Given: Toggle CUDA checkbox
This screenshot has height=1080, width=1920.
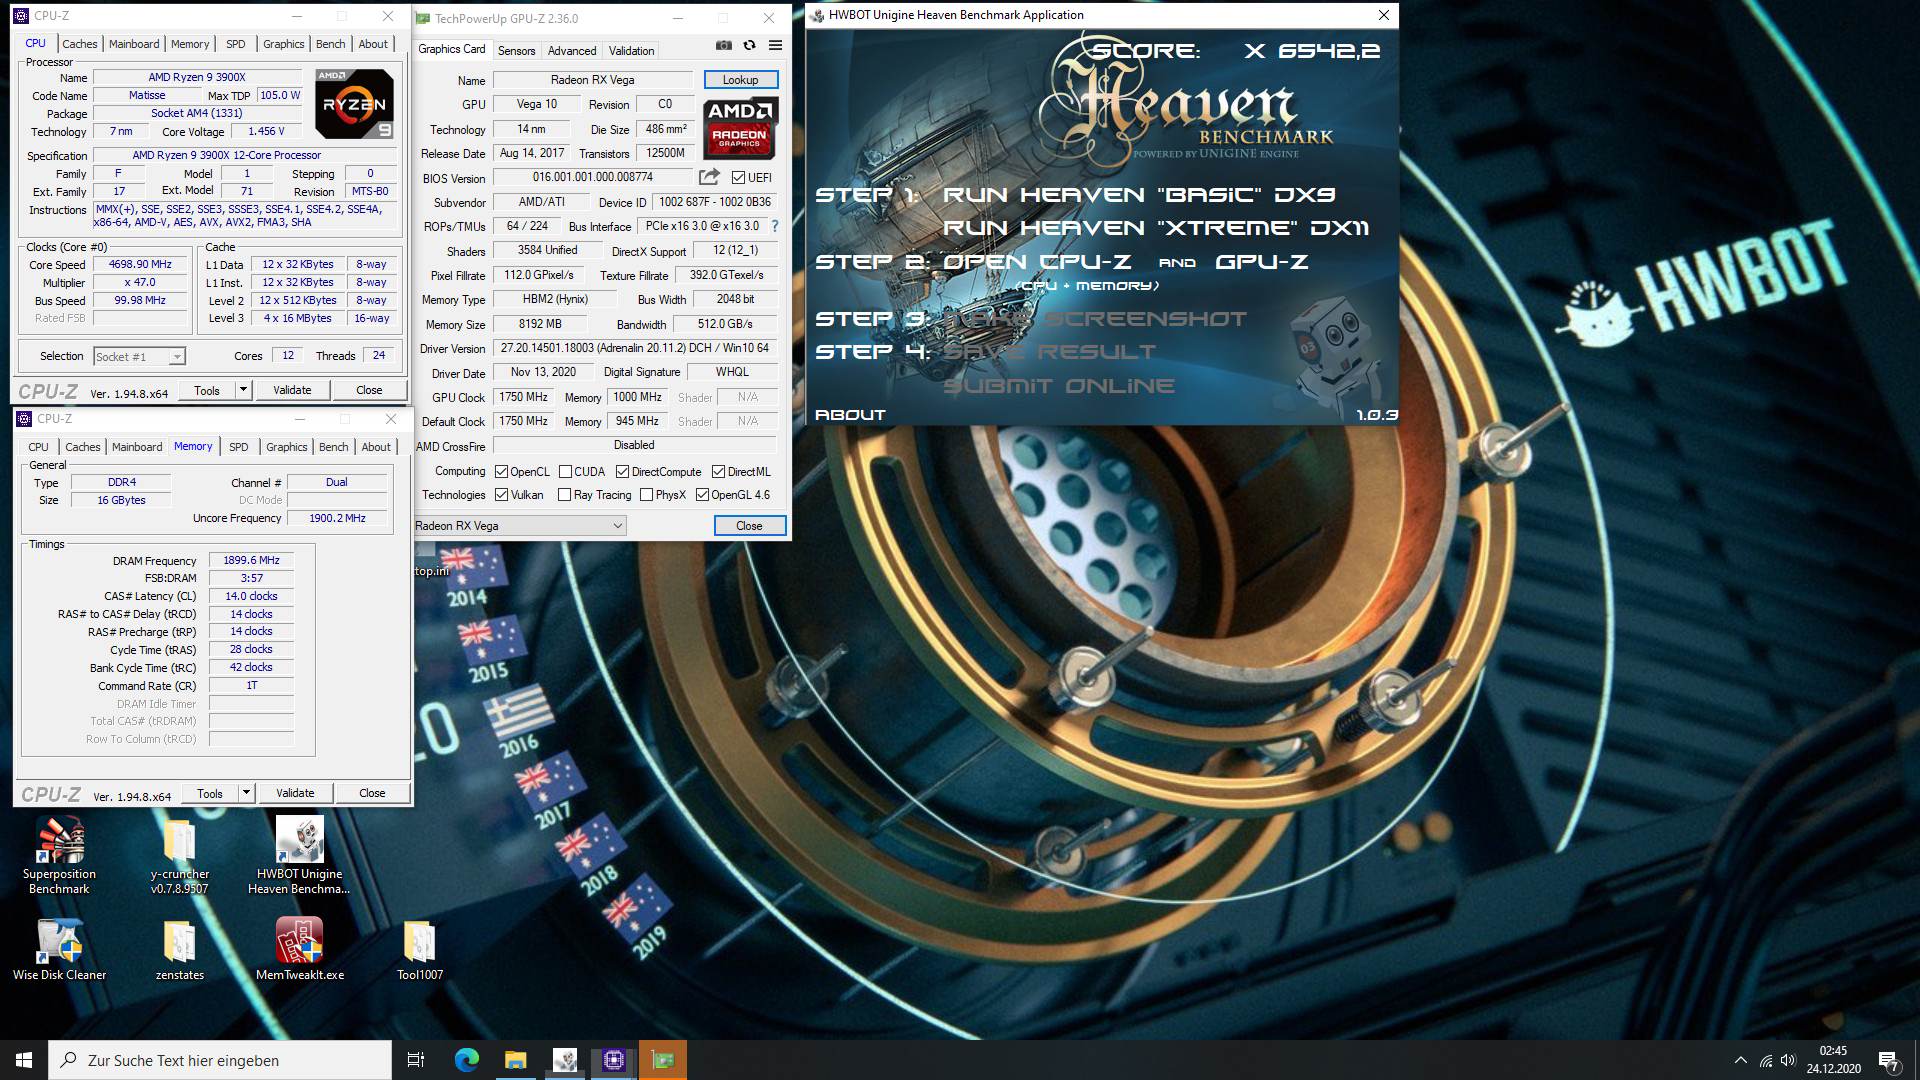Looking at the screenshot, I should 565,472.
